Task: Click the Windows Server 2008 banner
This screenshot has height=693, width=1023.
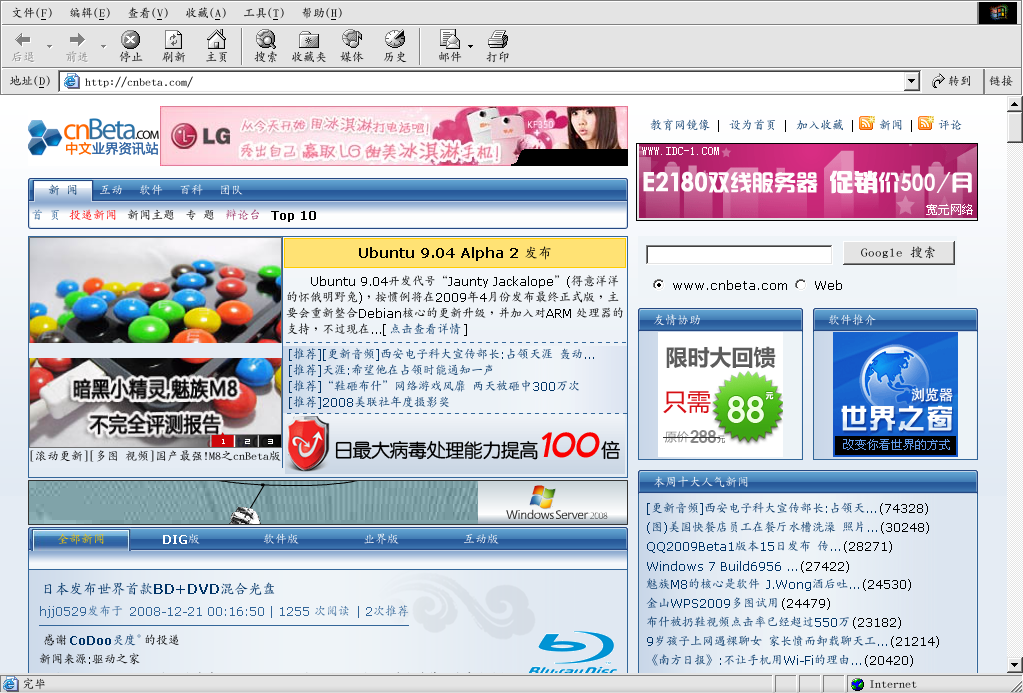Action: 328,502
